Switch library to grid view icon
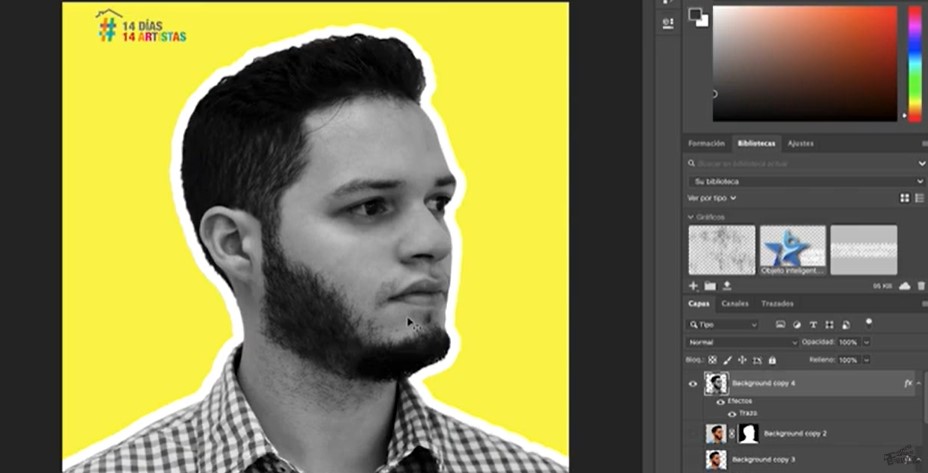 (x=904, y=198)
